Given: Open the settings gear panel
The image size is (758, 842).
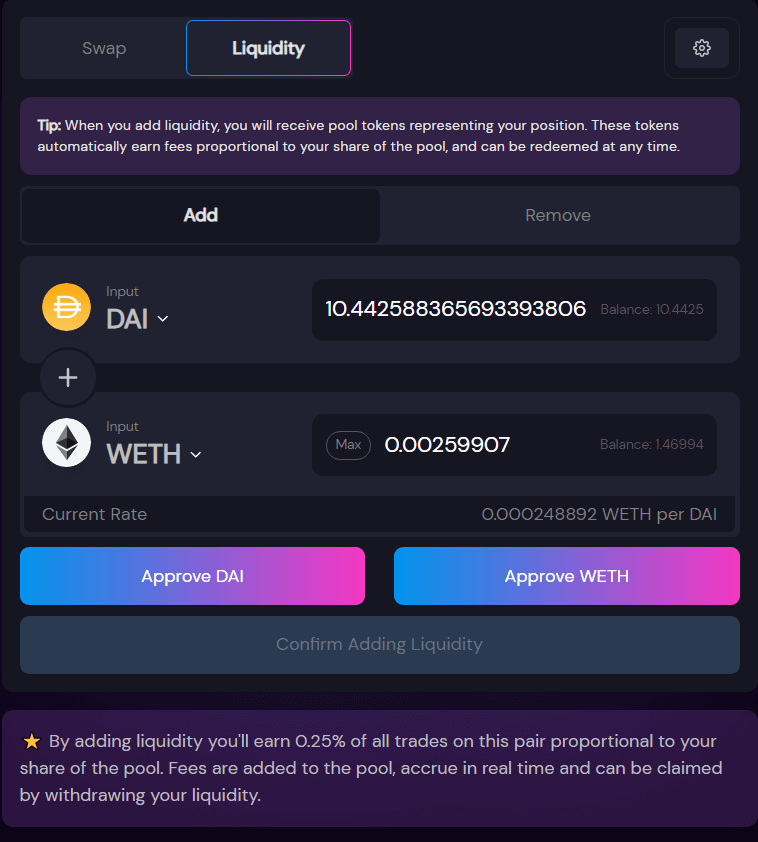Looking at the screenshot, I should click(701, 47).
